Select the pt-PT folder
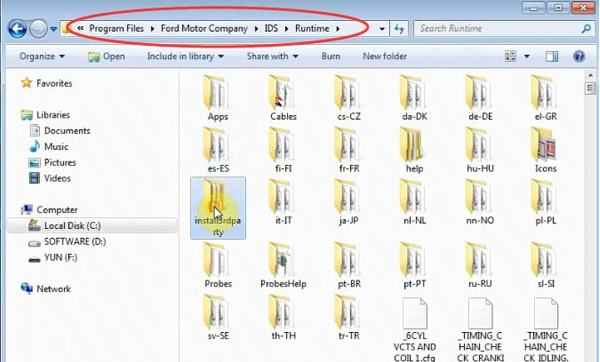Viewport: 600px width, 362px height. tap(414, 266)
